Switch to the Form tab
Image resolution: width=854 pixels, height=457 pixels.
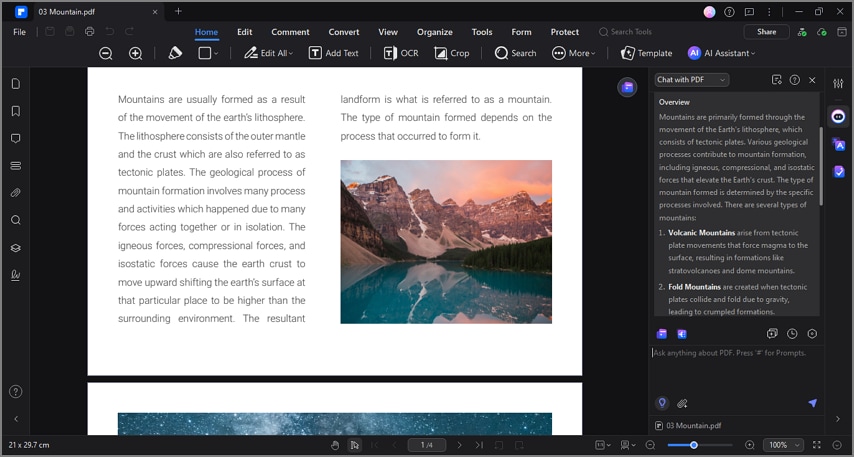pos(521,32)
